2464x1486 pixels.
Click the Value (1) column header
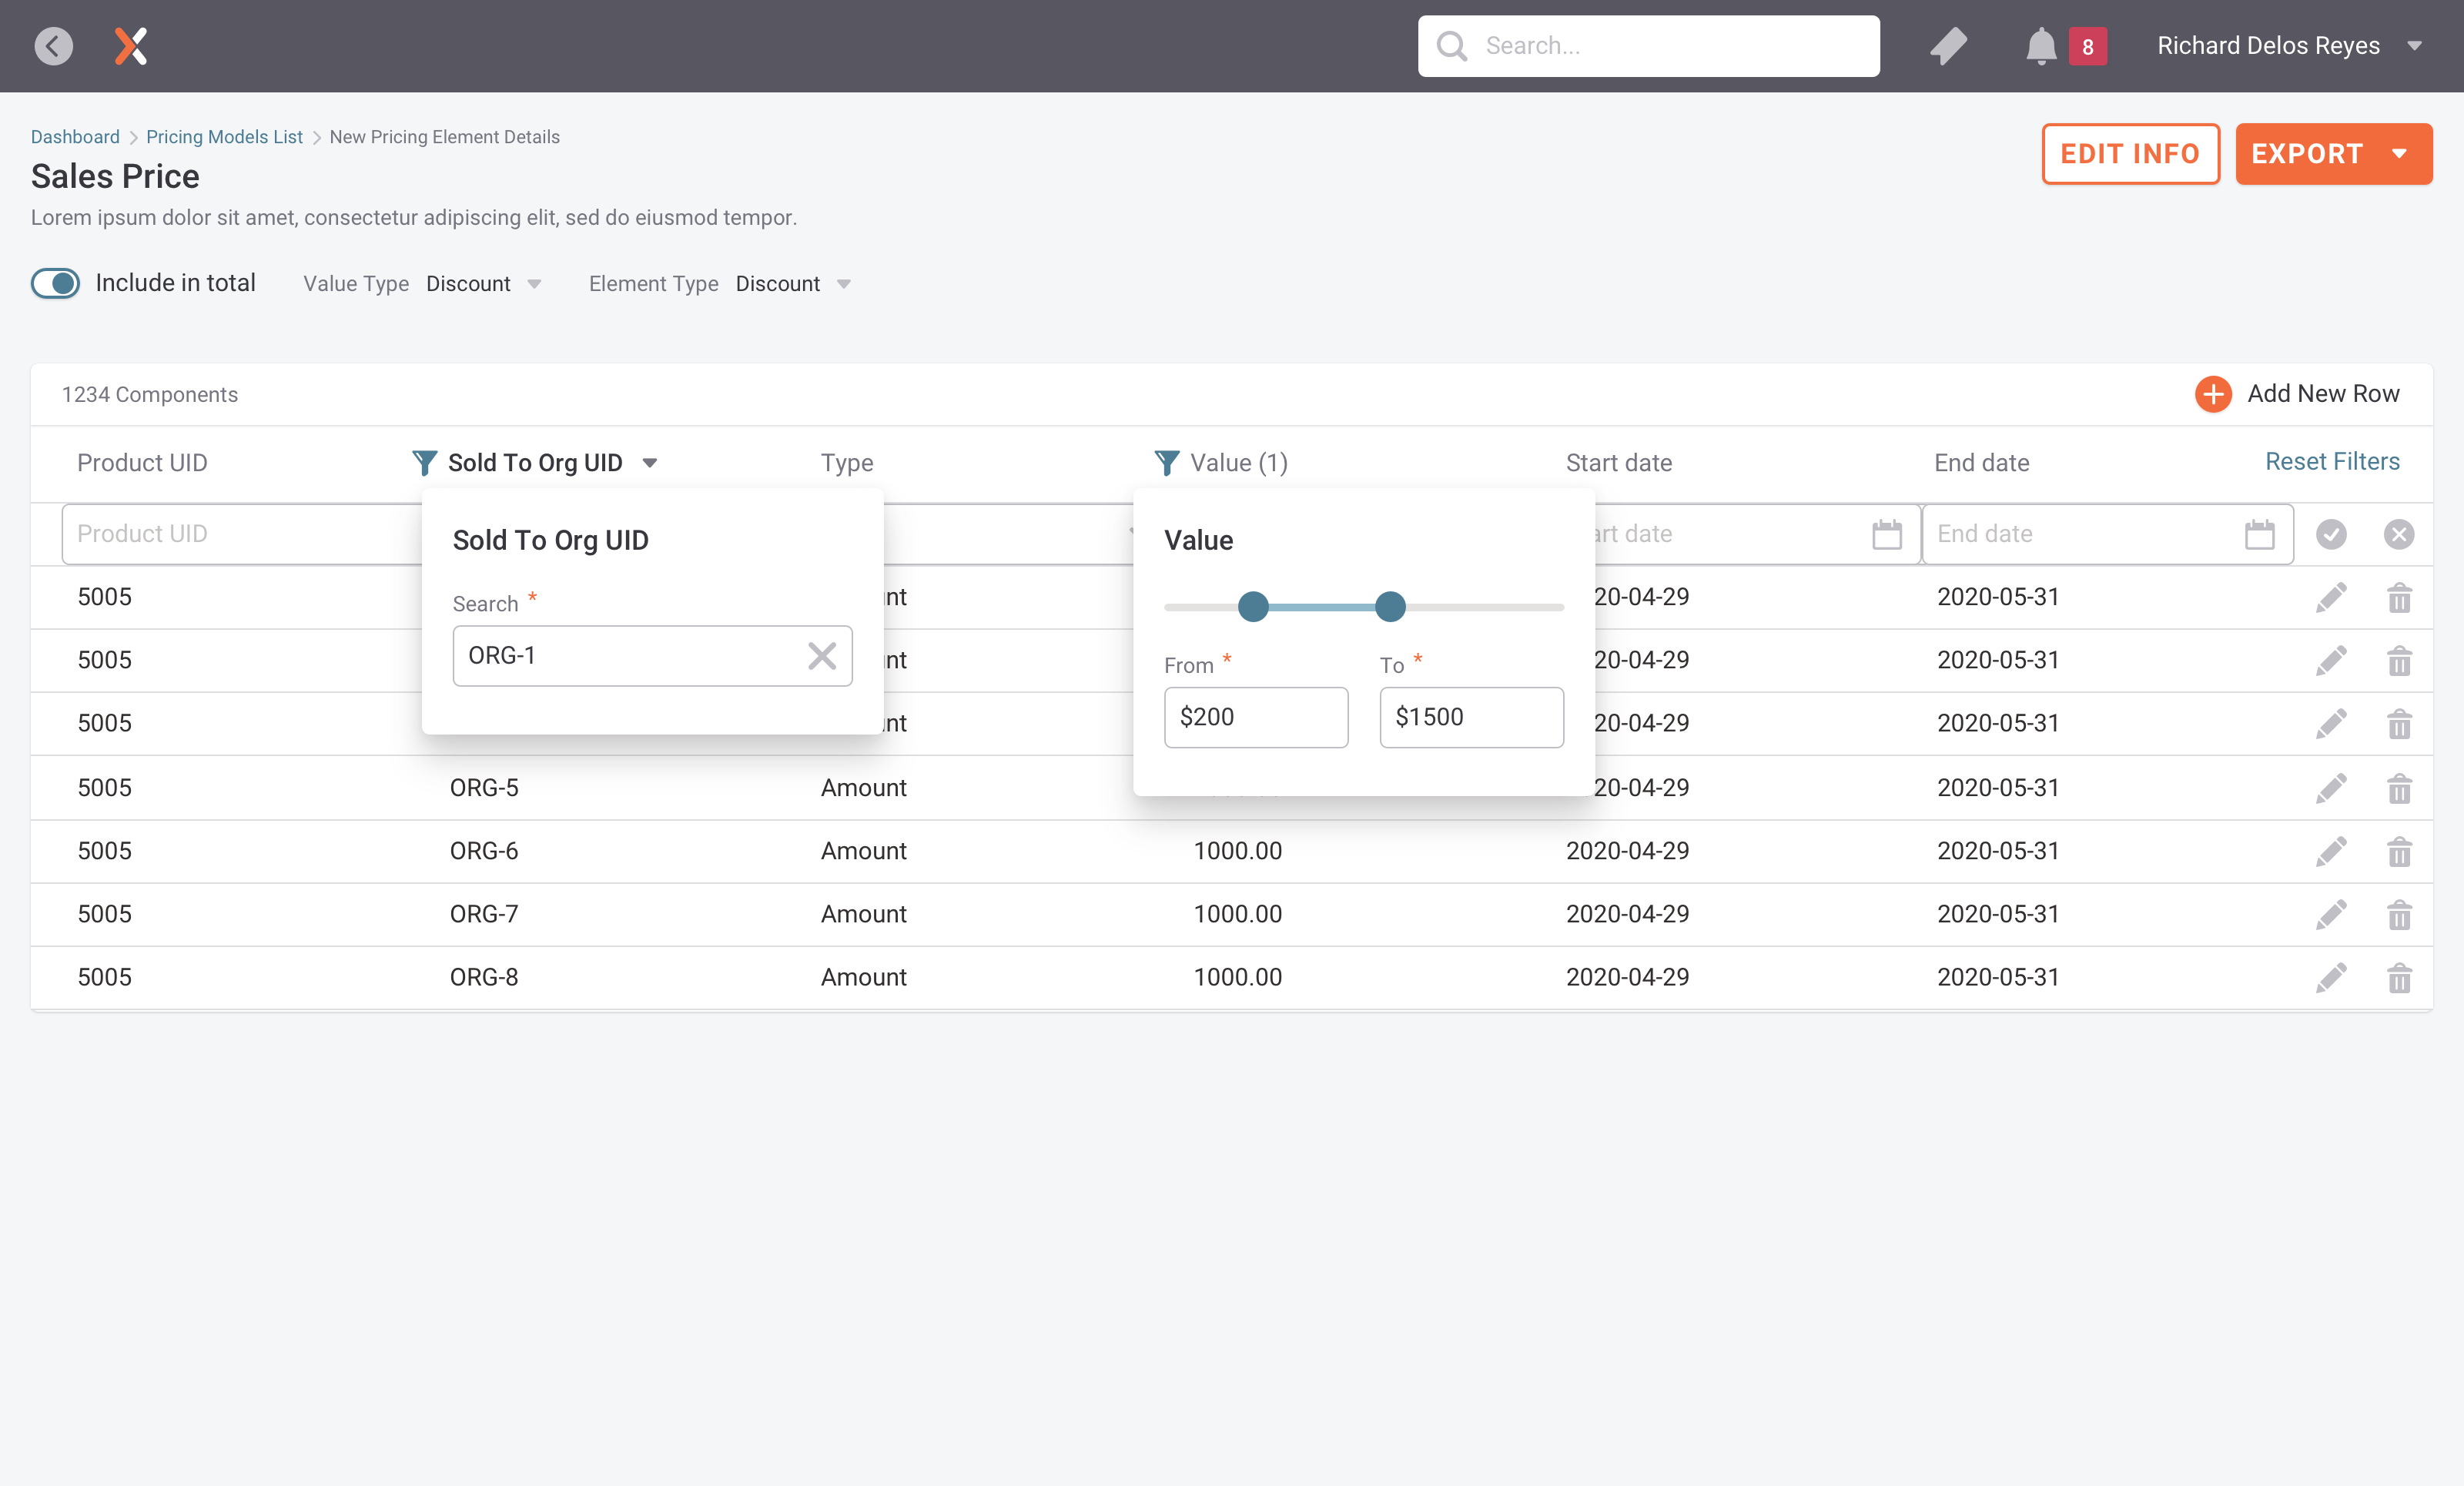1239,463
